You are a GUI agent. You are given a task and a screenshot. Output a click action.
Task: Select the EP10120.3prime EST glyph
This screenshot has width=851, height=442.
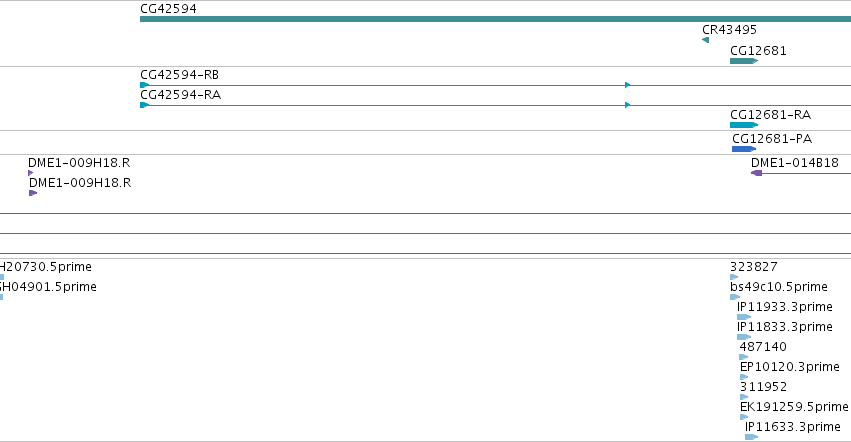click(744, 377)
